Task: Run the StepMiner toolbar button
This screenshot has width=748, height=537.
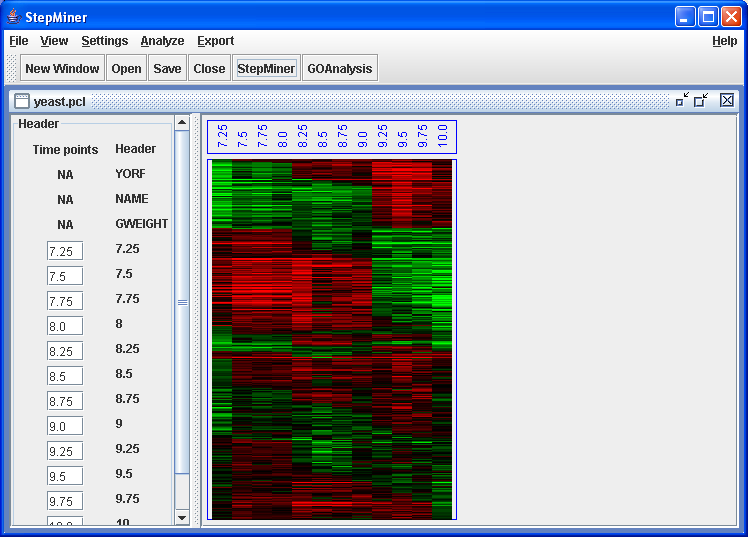Action: (x=266, y=68)
